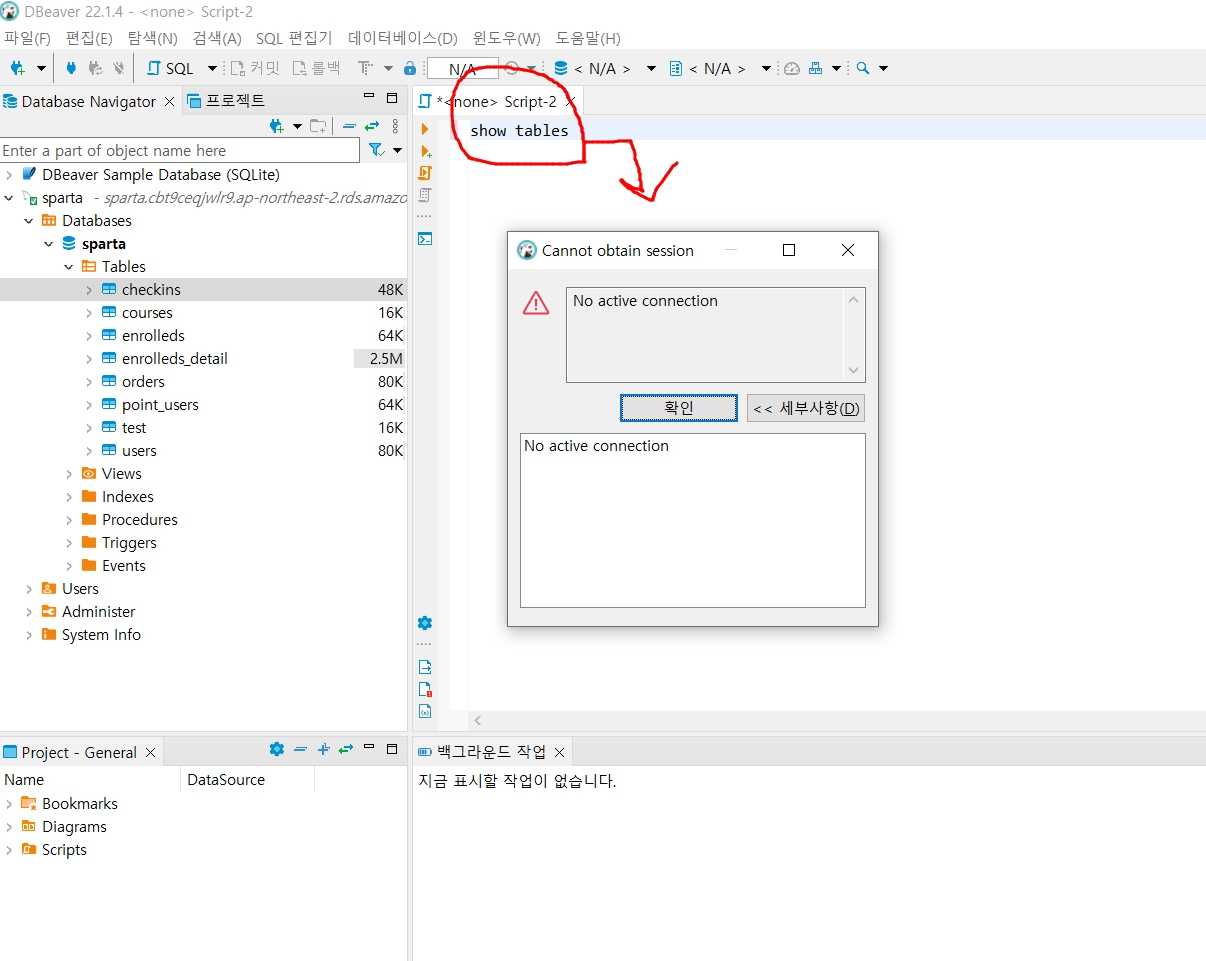Select the Procedures folder
Image resolution: width=1206 pixels, height=961 pixels.
click(139, 520)
